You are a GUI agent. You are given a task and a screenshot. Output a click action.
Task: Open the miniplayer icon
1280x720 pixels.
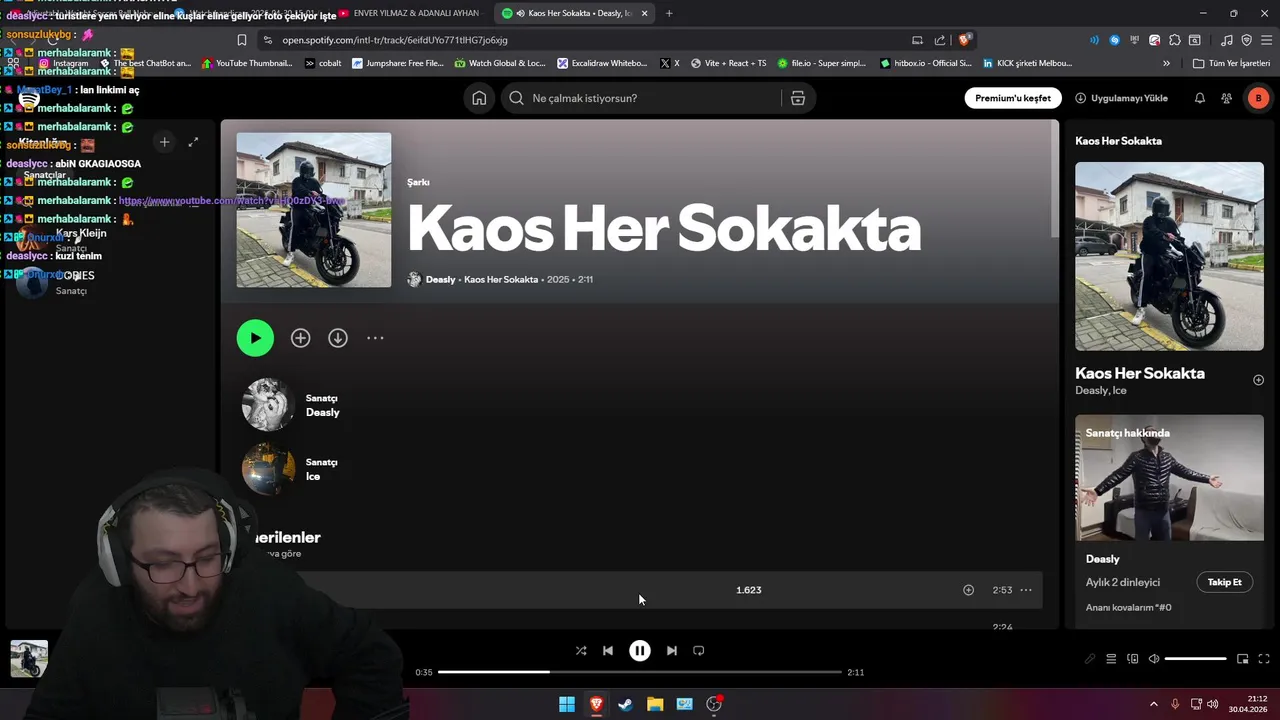[1243, 659]
